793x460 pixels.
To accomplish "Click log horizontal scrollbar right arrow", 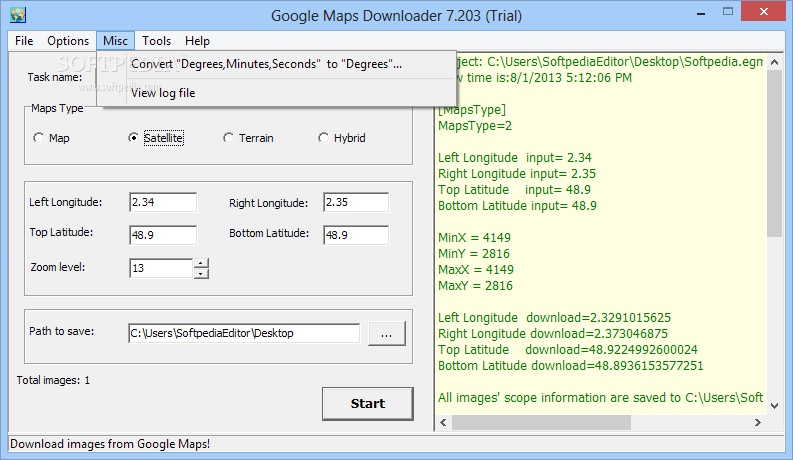I will pyautogui.click(x=758, y=423).
